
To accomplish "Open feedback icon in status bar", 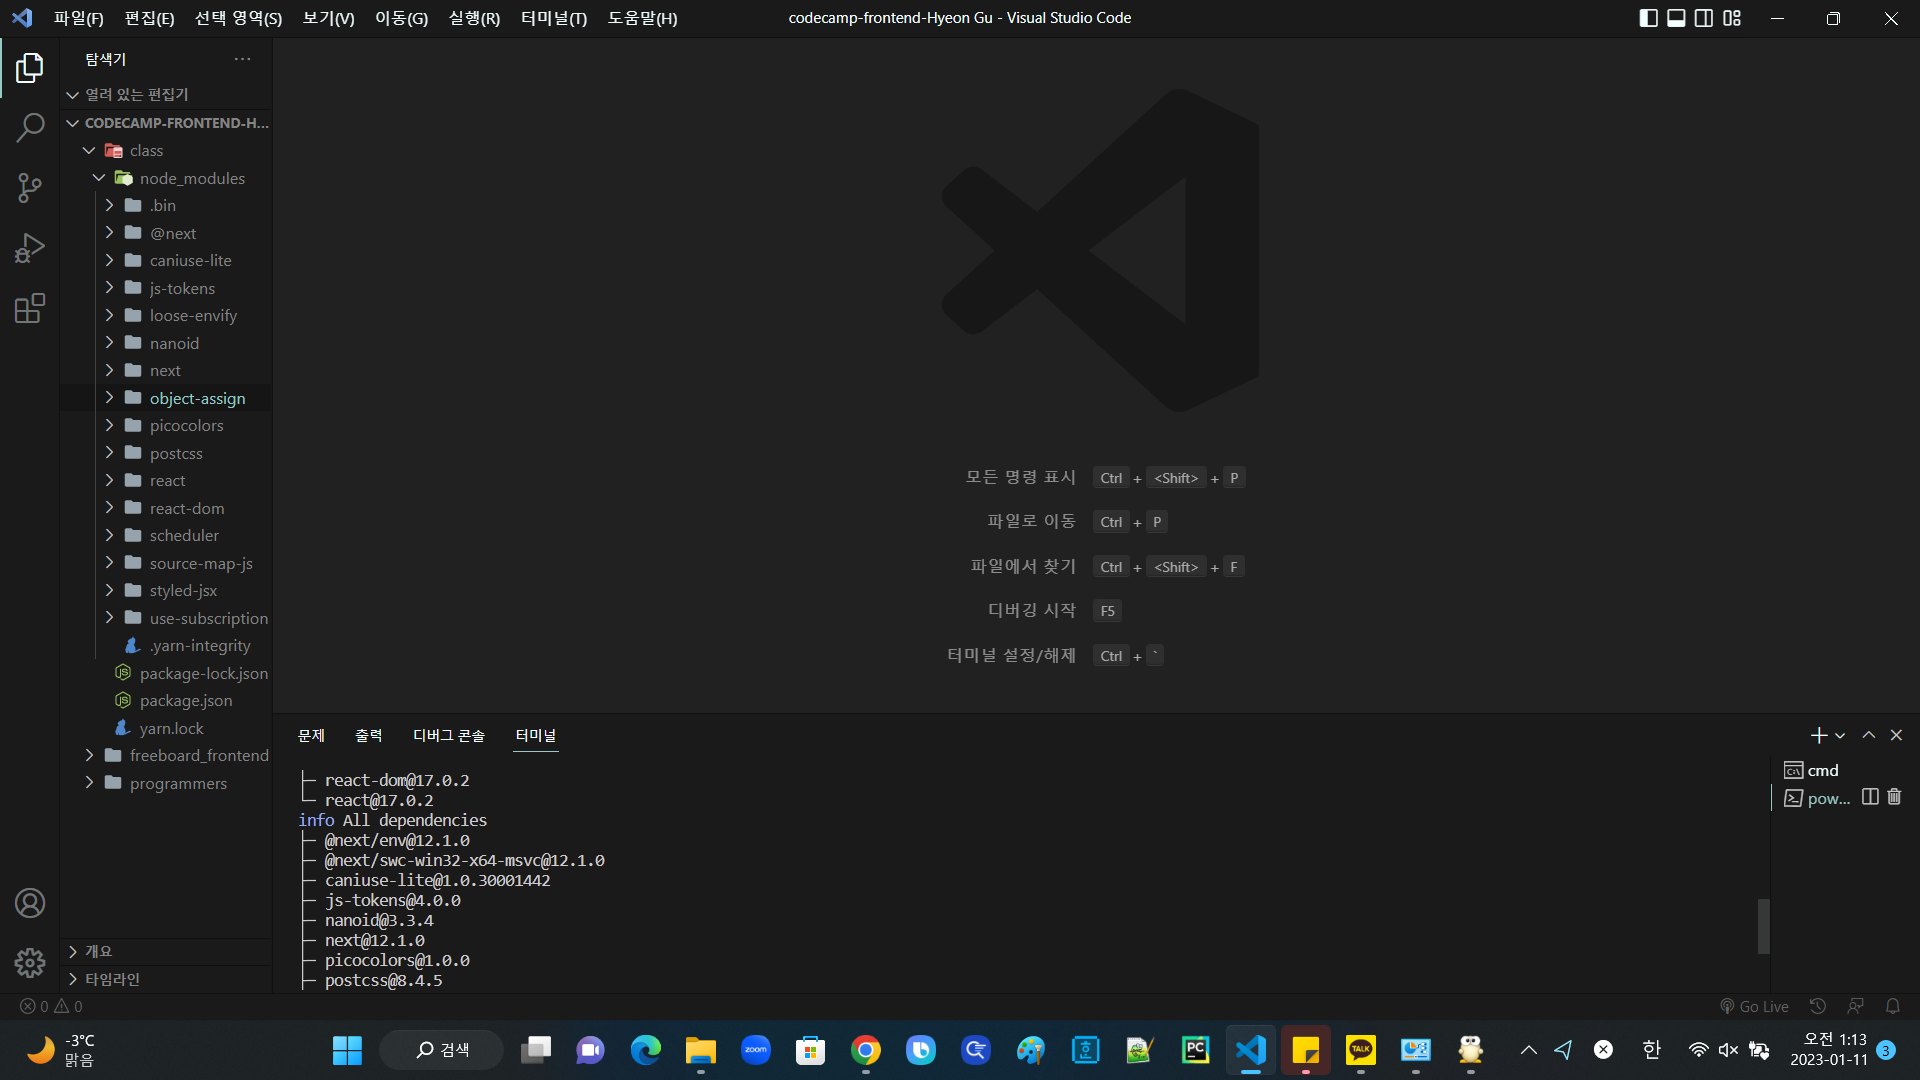I will pos(1855,1006).
